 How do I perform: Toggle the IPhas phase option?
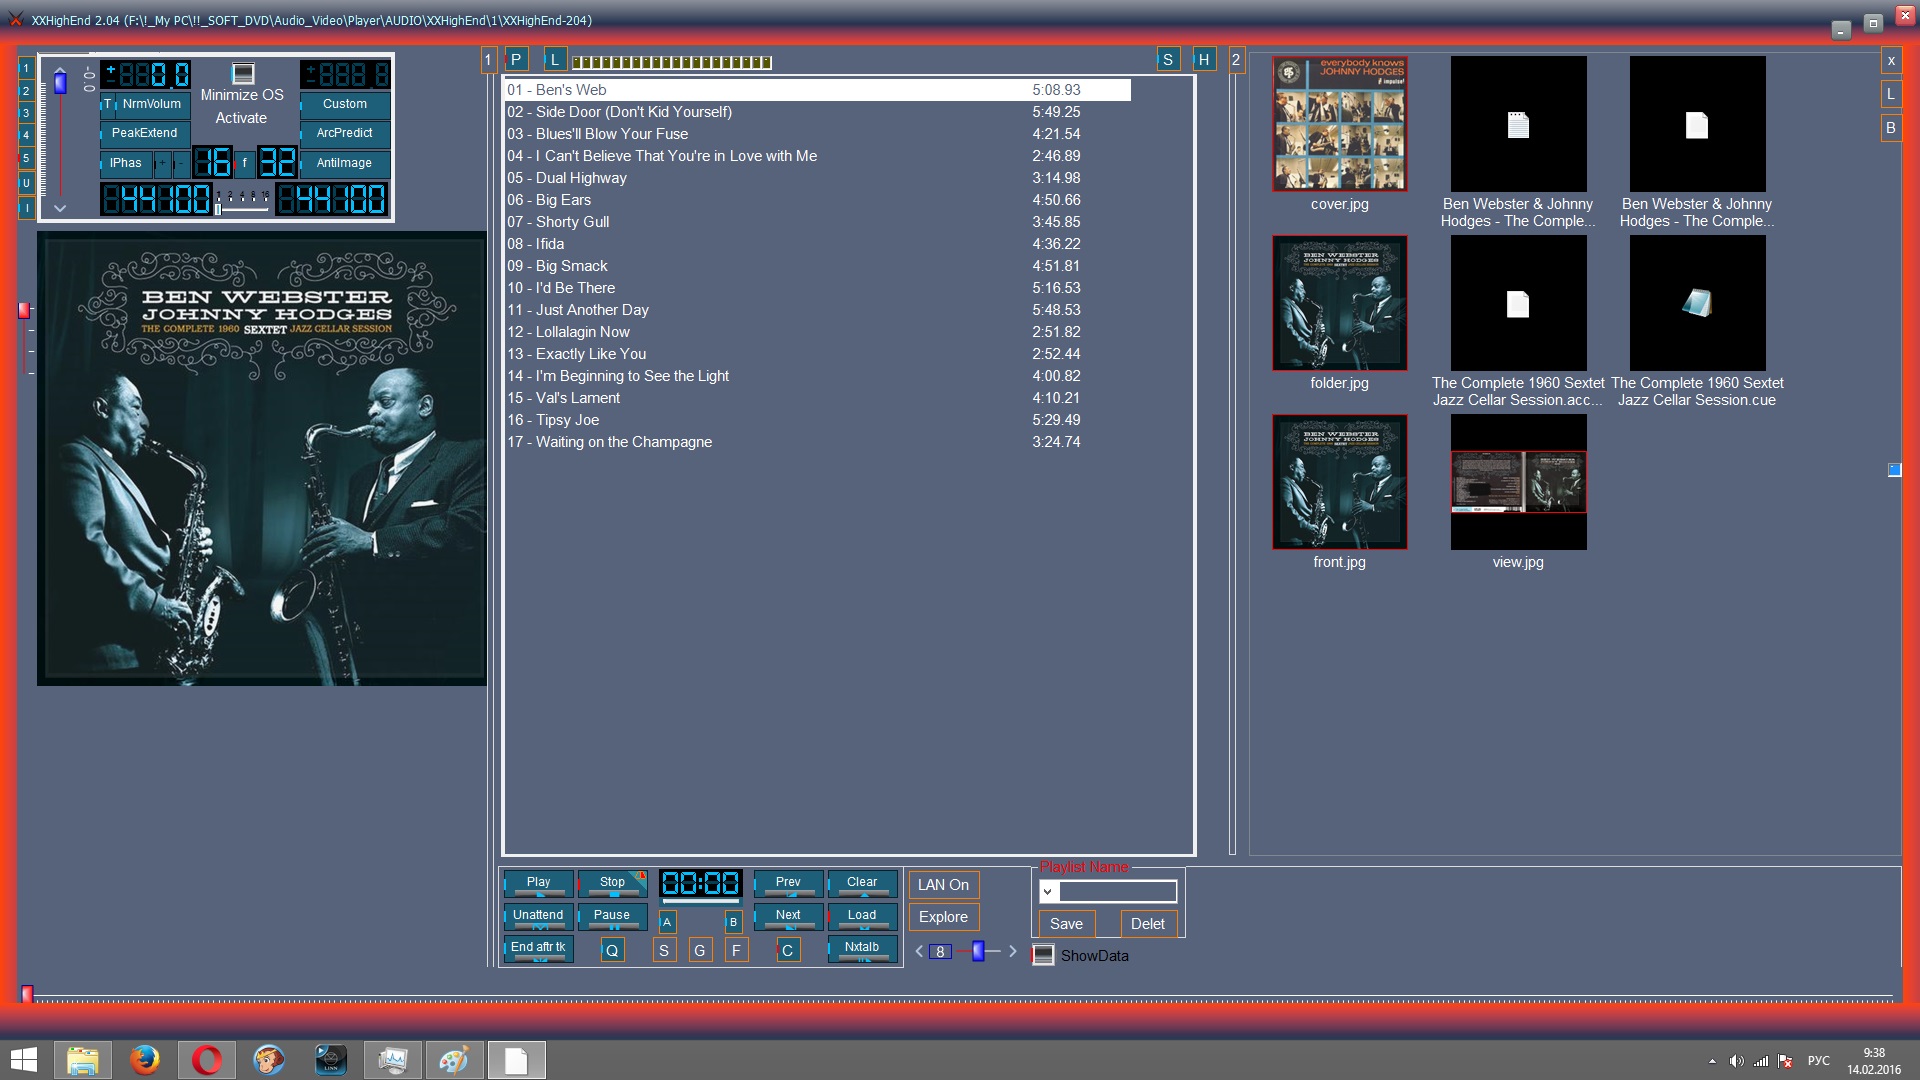click(x=126, y=163)
